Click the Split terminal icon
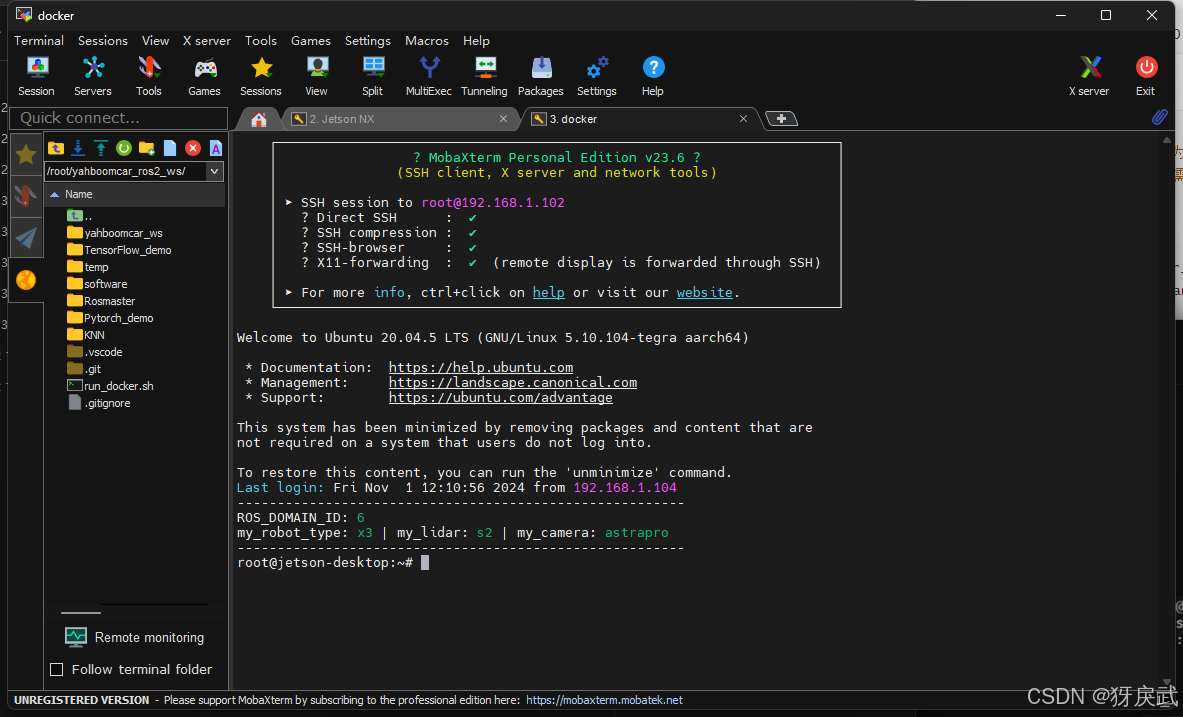 (x=373, y=76)
